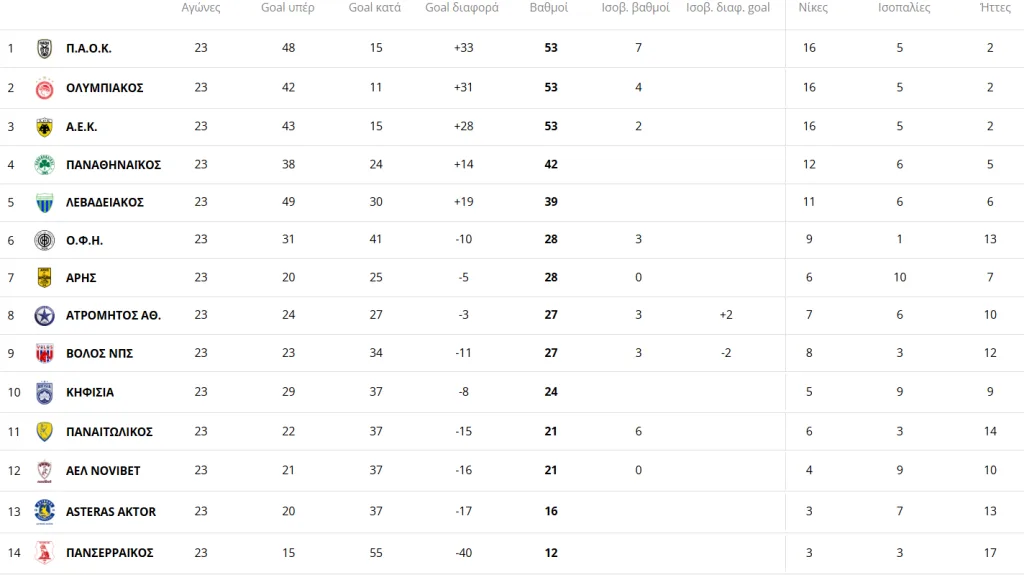
Task: Sort table by Βαθμοί column header
Action: [x=549, y=8]
